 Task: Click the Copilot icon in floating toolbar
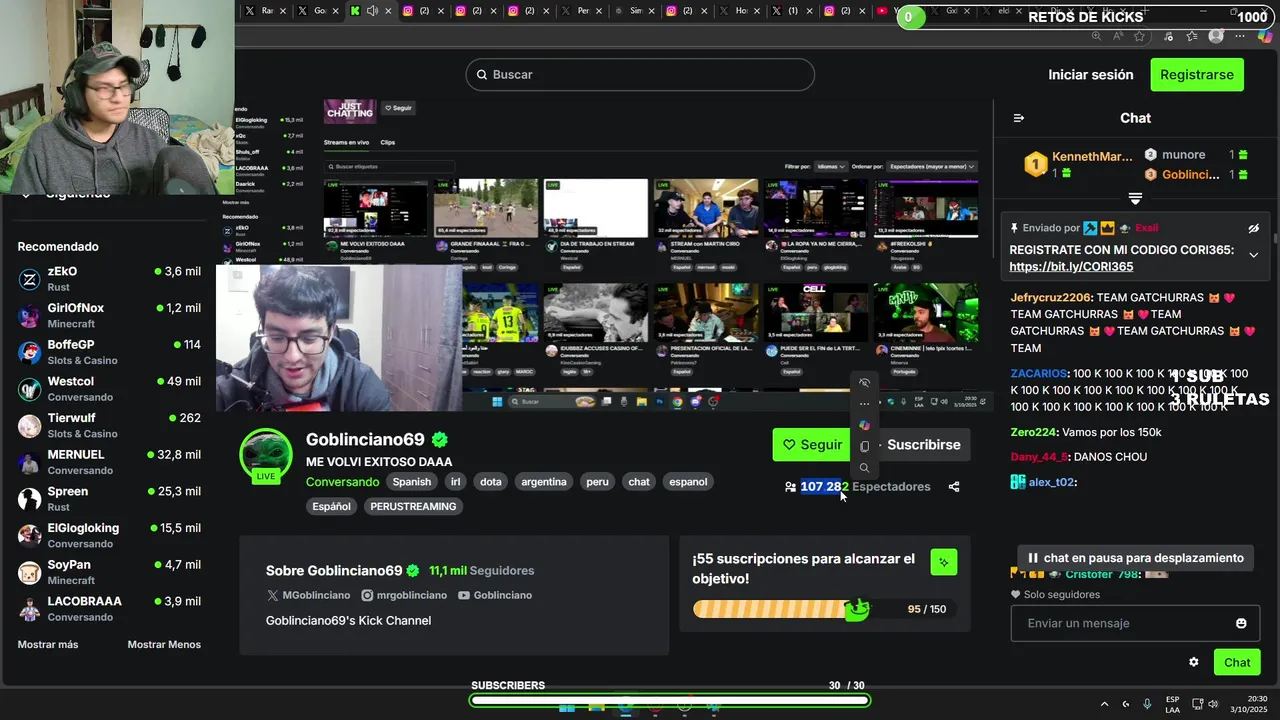click(864, 425)
